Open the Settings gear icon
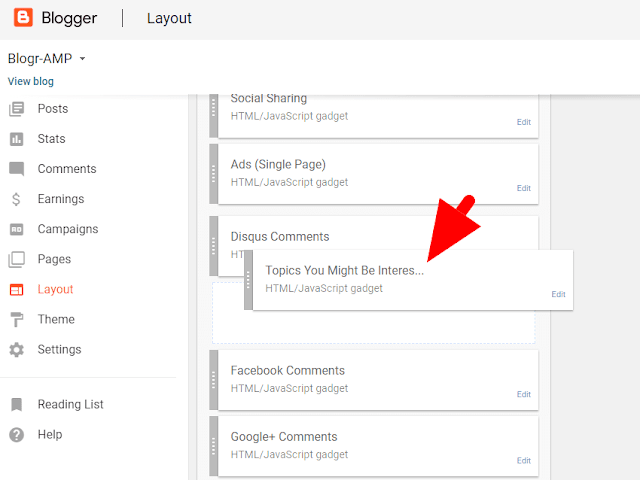The image size is (640, 480). pyautogui.click(x=16, y=349)
